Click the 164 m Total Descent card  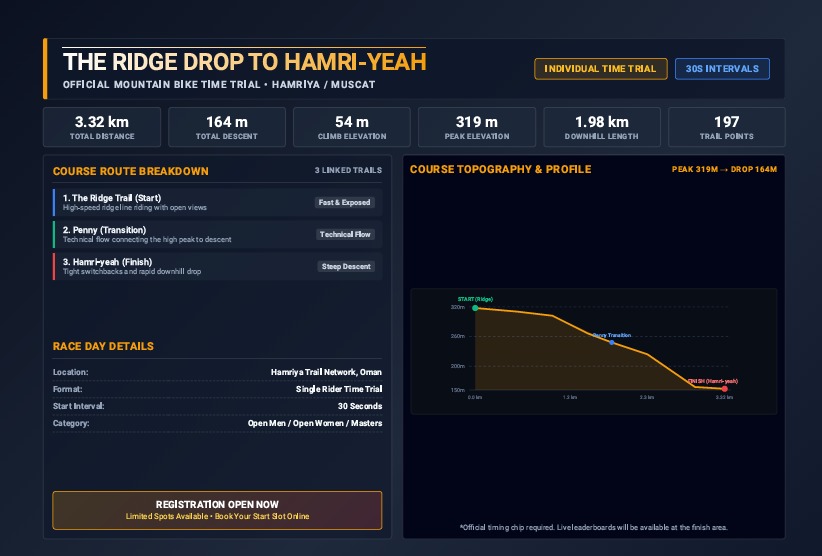[x=226, y=127]
